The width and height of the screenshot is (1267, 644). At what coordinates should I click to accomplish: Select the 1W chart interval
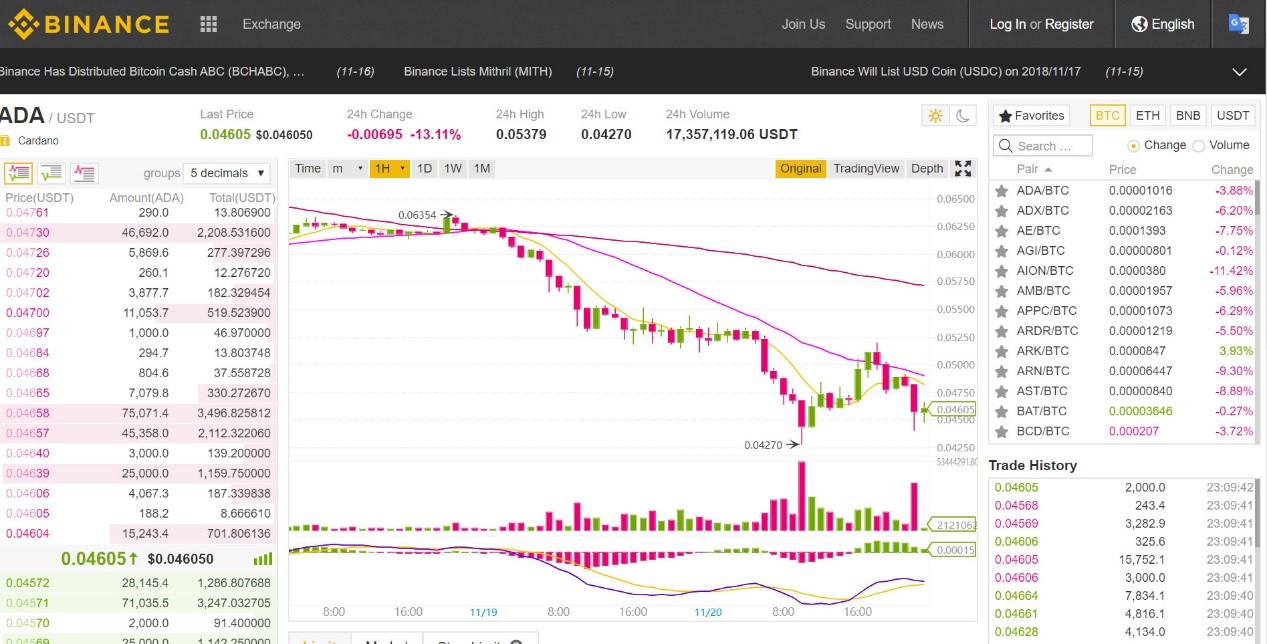click(x=453, y=169)
